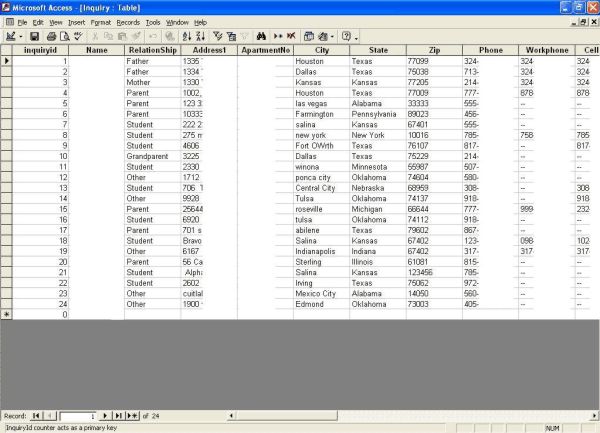Sort records descending Z to A
Viewport: 600px width, 433px height.
pyautogui.click(x=201, y=36)
